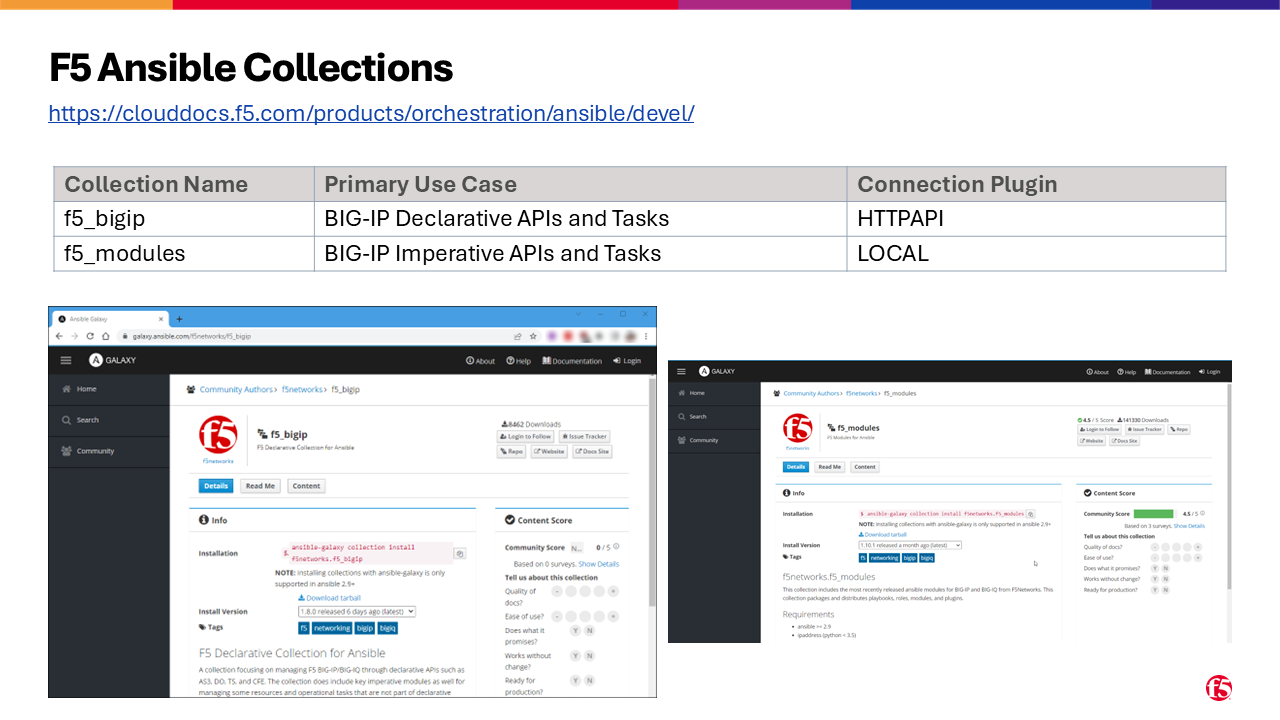Open the clouddocs.f5.com Ansible documentation link
The width and height of the screenshot is (1280, 720).
click(x=371, y=113)
